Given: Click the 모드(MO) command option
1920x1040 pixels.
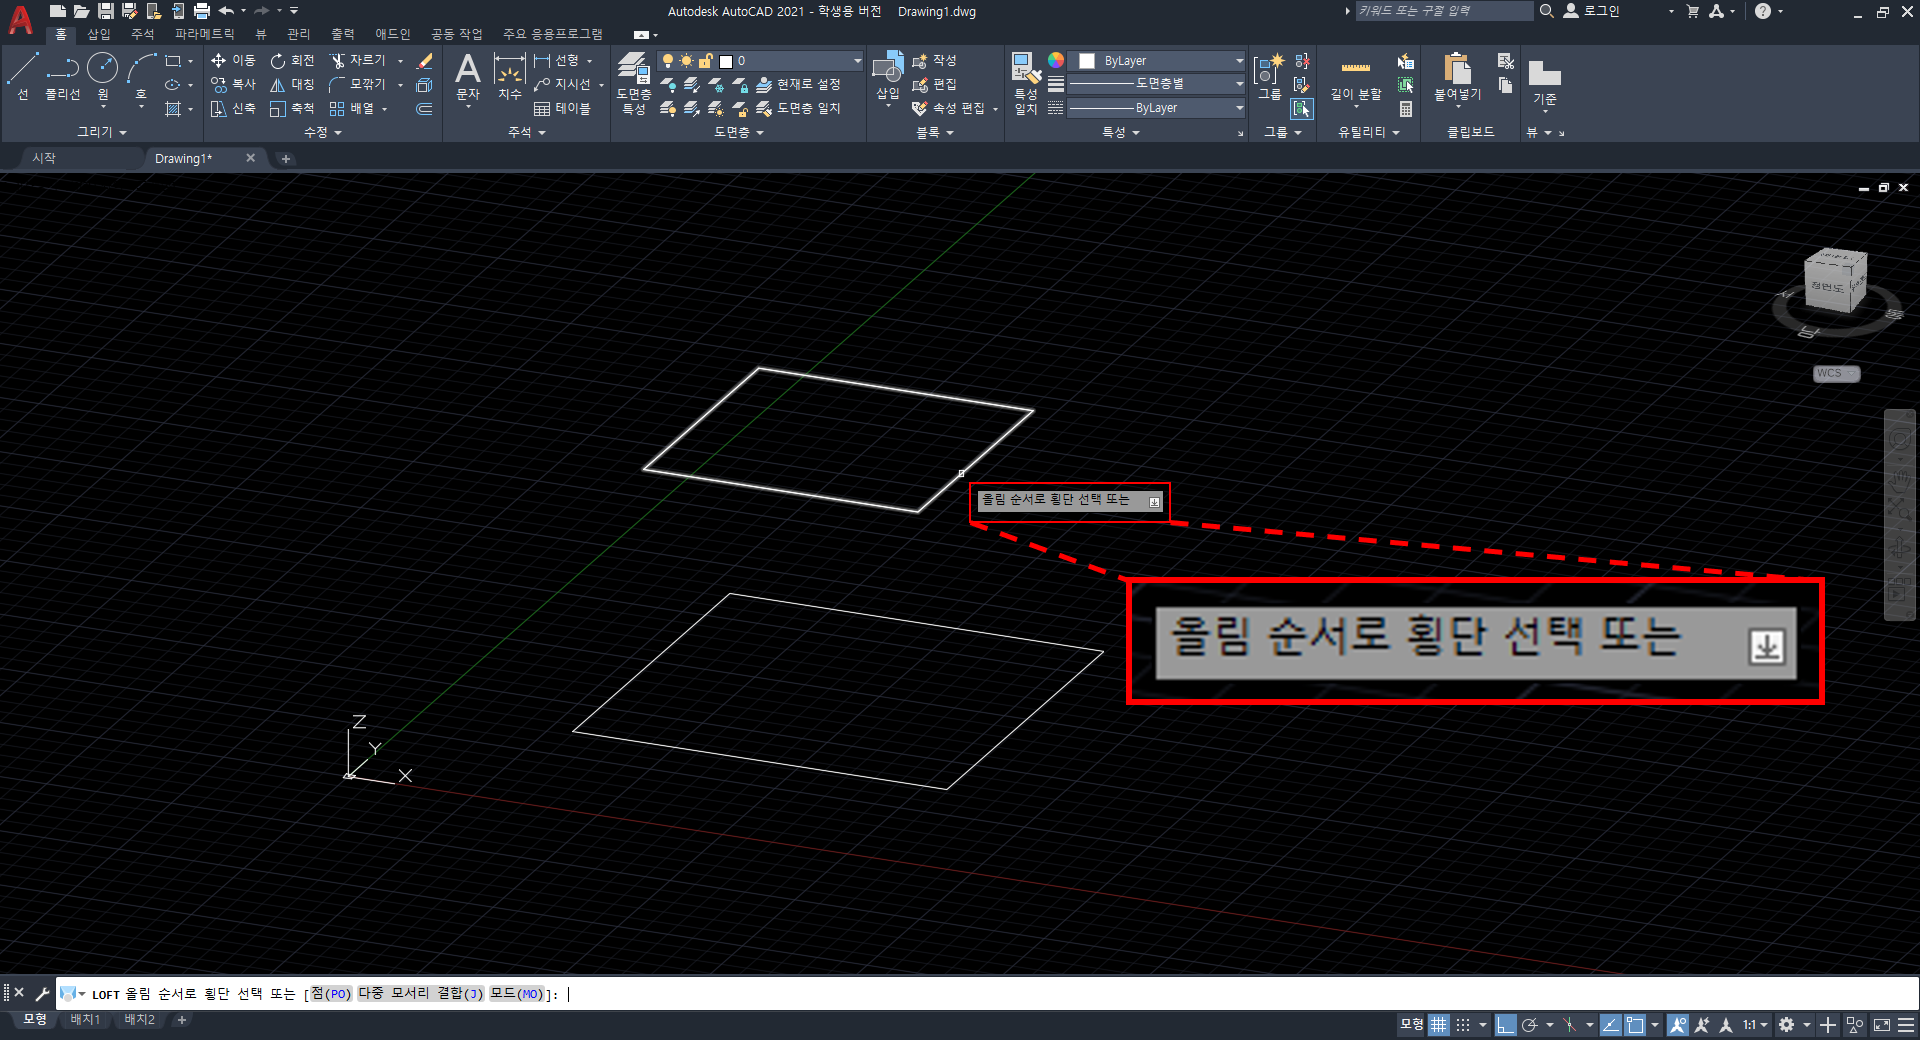Looking at the screenshot, I should click(x=516, y=994).
